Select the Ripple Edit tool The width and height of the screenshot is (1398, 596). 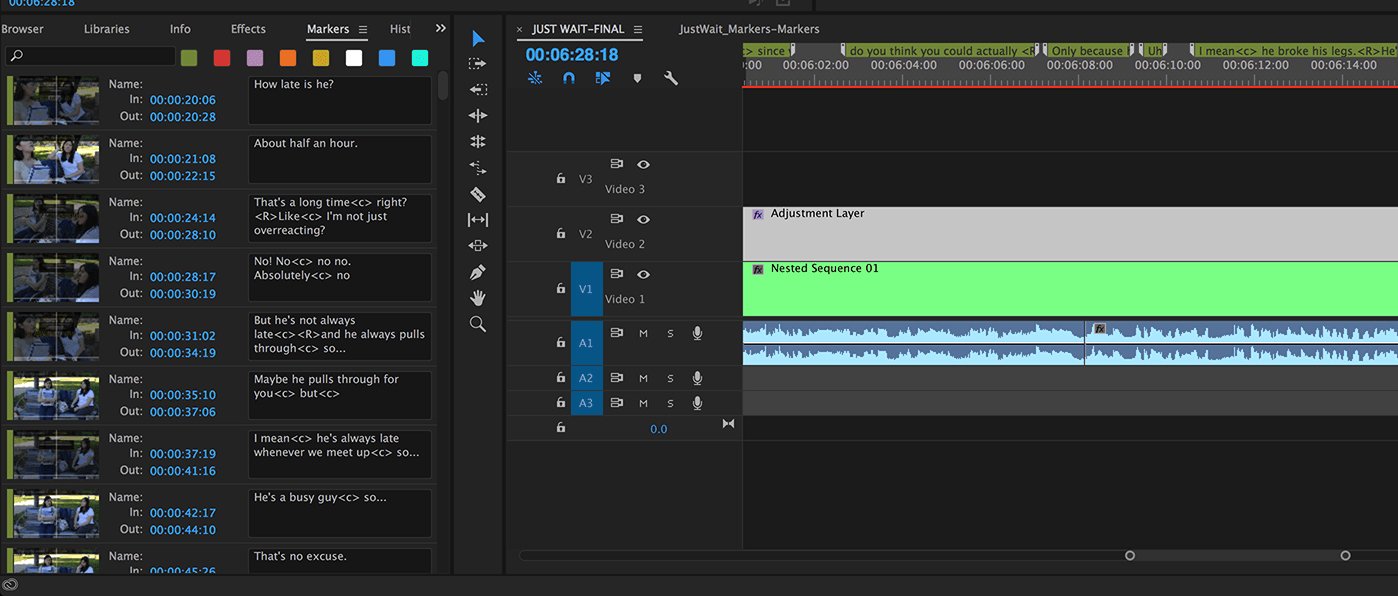tap(478, 116)
